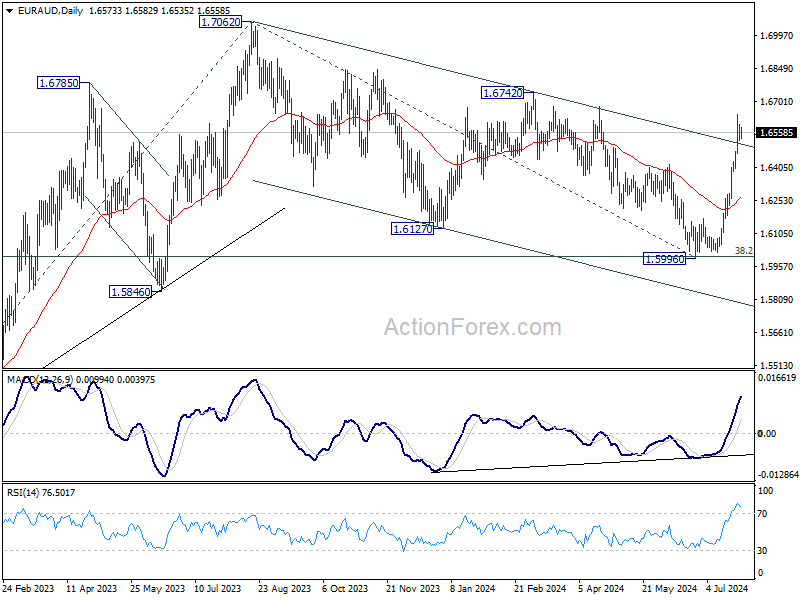Select the MACD axis value 0.016619

[x=777, y=378]
